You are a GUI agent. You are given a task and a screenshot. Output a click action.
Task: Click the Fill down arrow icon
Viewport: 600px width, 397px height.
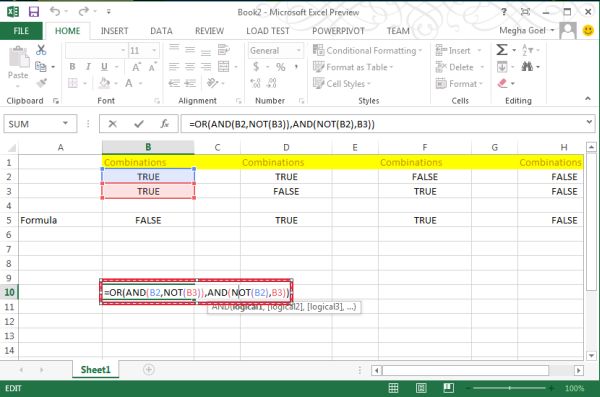(x=502, y=67)
